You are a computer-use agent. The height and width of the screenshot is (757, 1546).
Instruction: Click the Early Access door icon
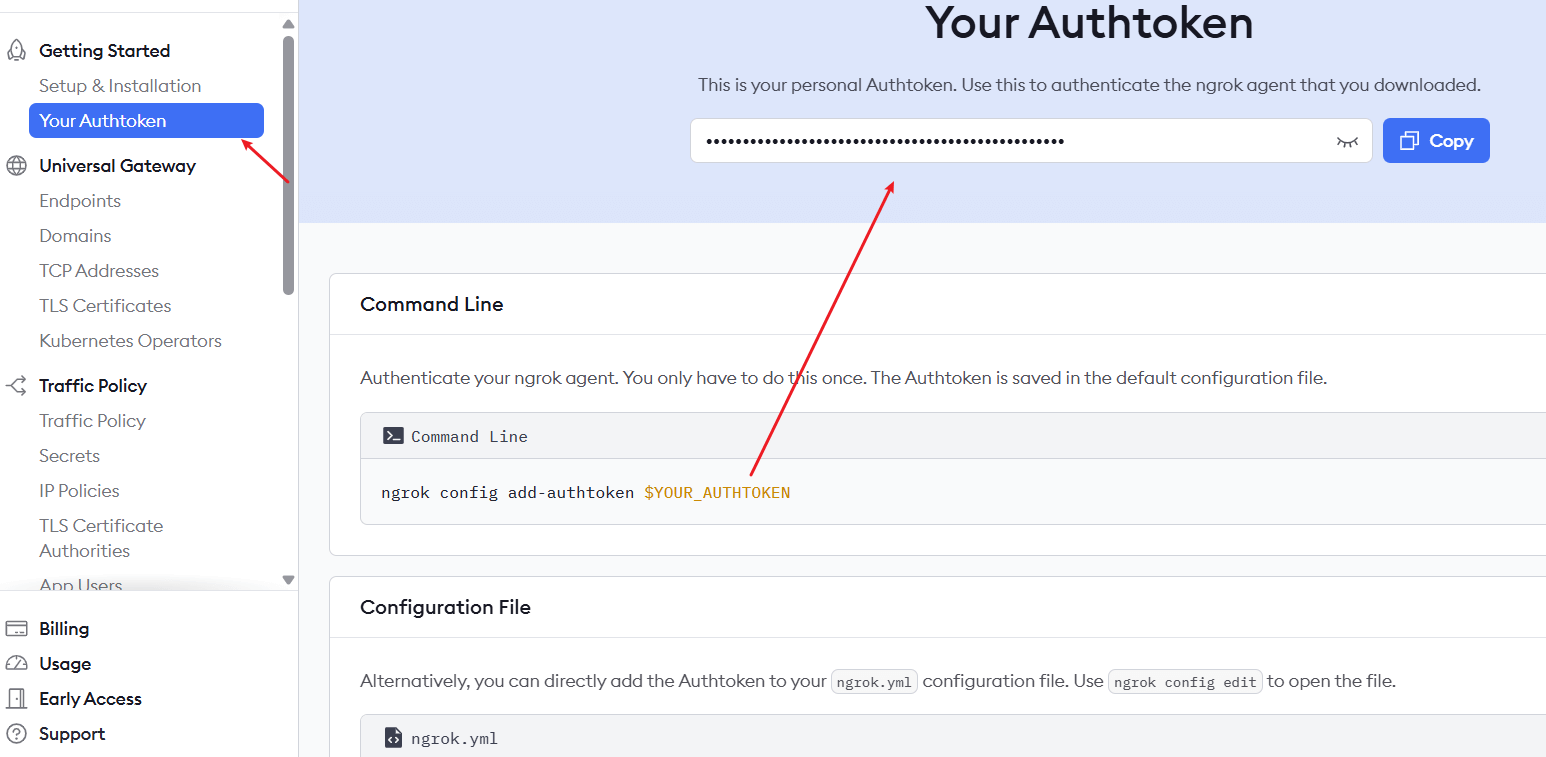pyautogui.click(x=16, y=699)
